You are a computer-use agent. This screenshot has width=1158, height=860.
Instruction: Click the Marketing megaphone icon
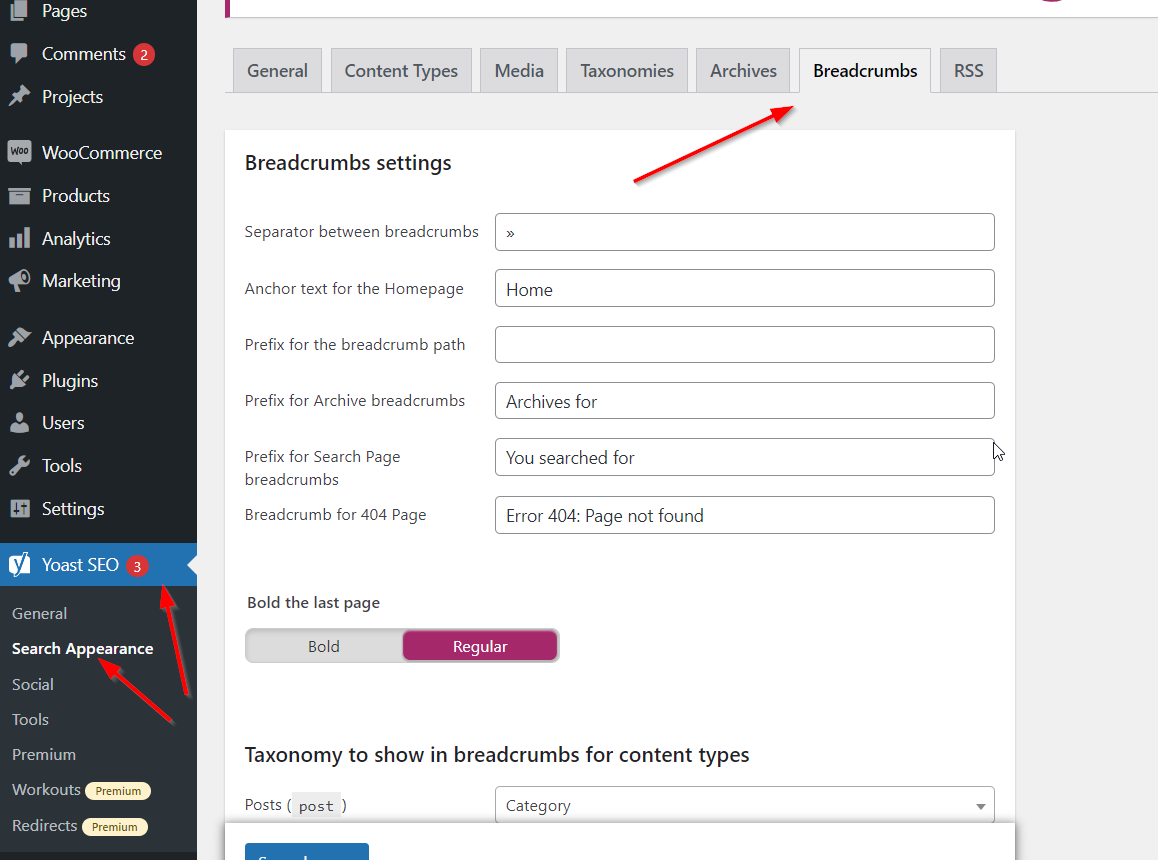point(19,281)
